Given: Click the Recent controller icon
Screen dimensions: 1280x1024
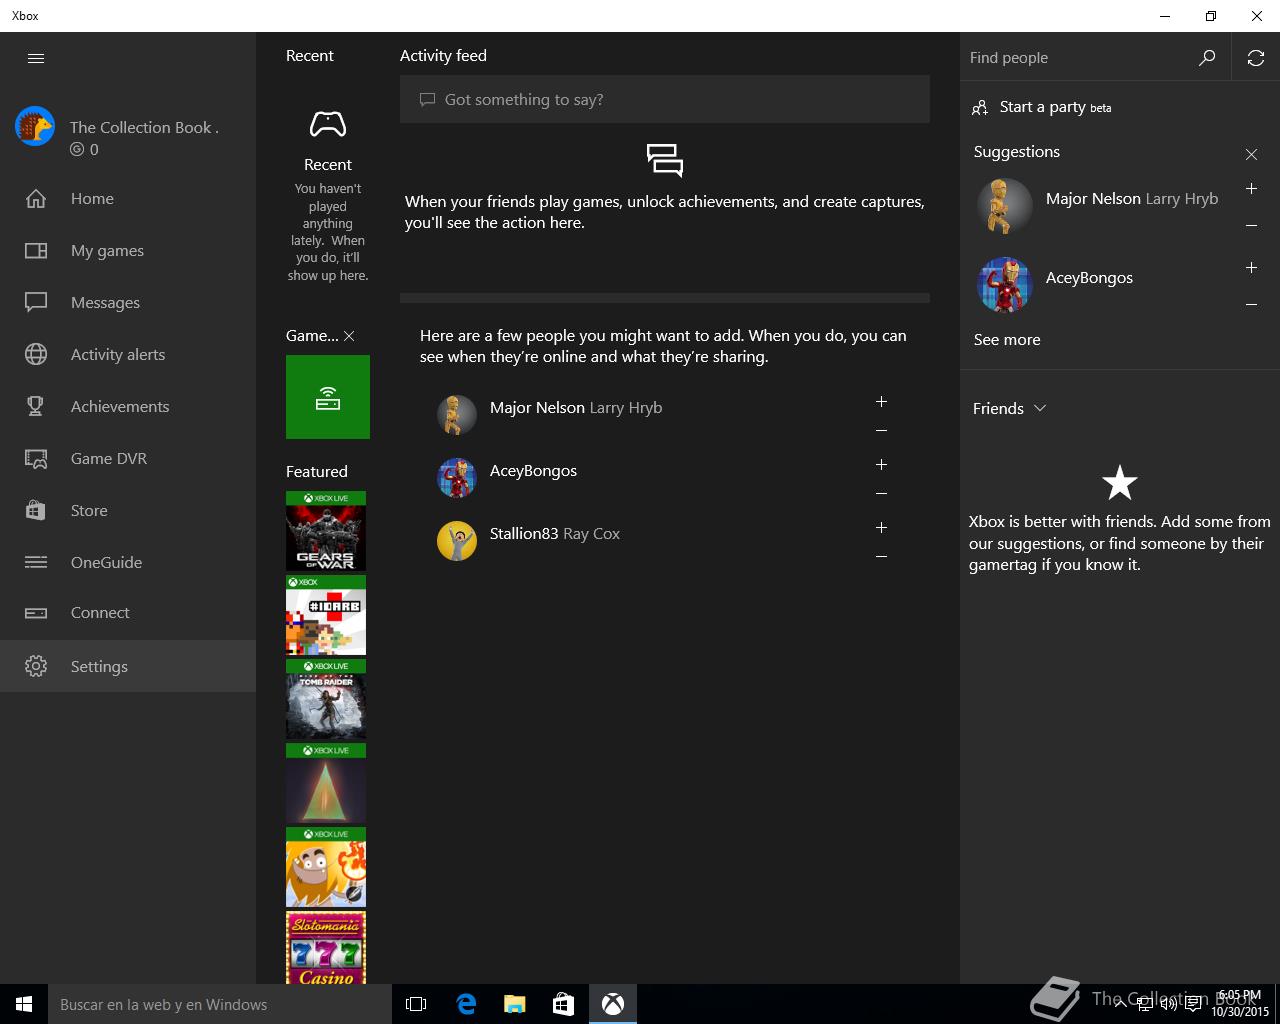Looking at the screenshot, I should tap(328, 124).
